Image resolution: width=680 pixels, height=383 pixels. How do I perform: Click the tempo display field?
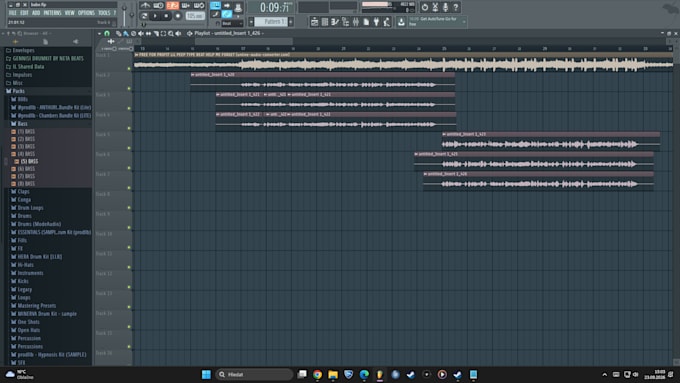(x=195, y=16)
